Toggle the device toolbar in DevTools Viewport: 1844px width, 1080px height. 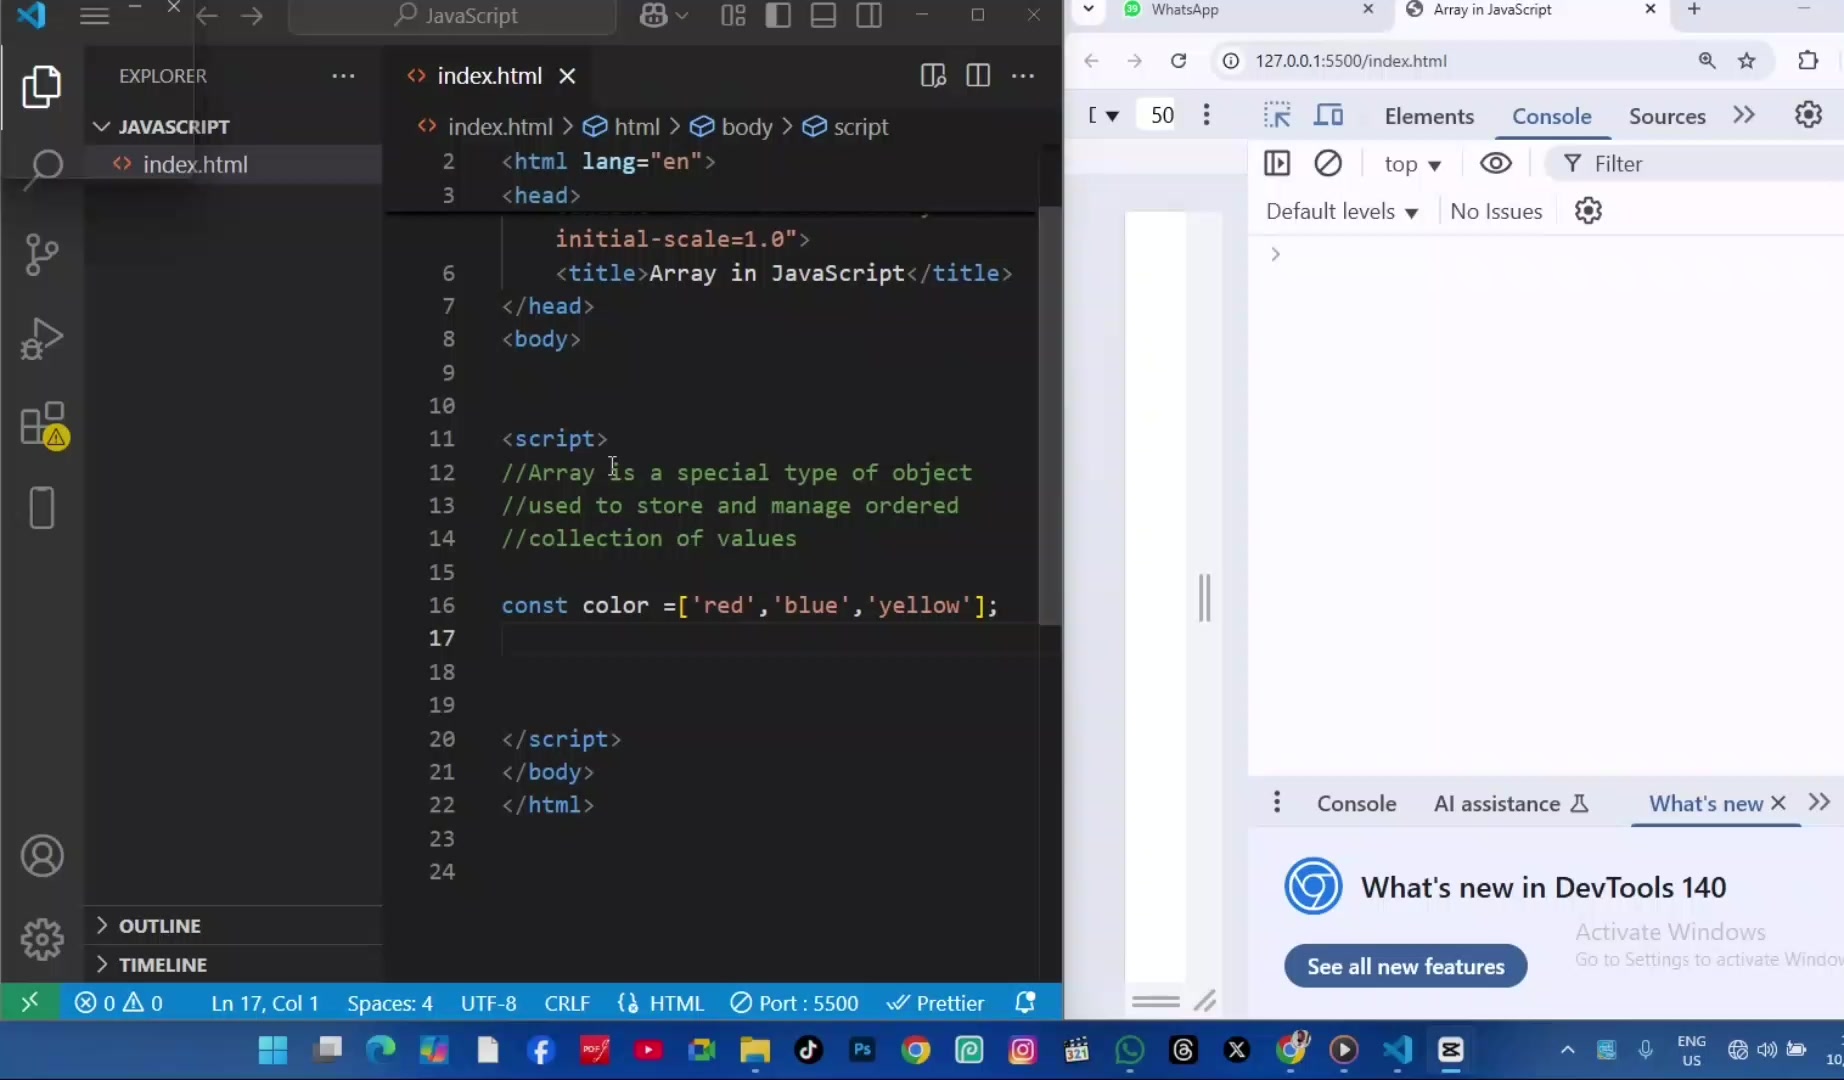click(1328, 115)
